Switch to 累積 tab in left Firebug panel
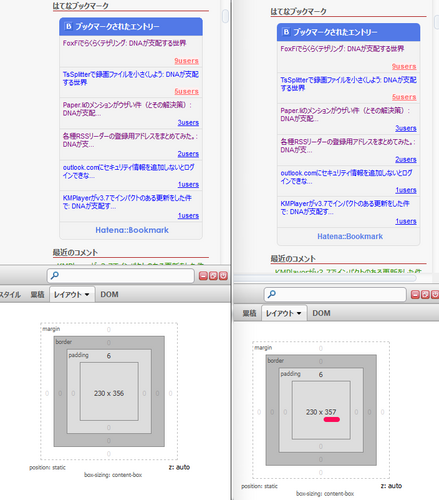The height and width of the screenshot is (500, 439). tap(37, 295)
